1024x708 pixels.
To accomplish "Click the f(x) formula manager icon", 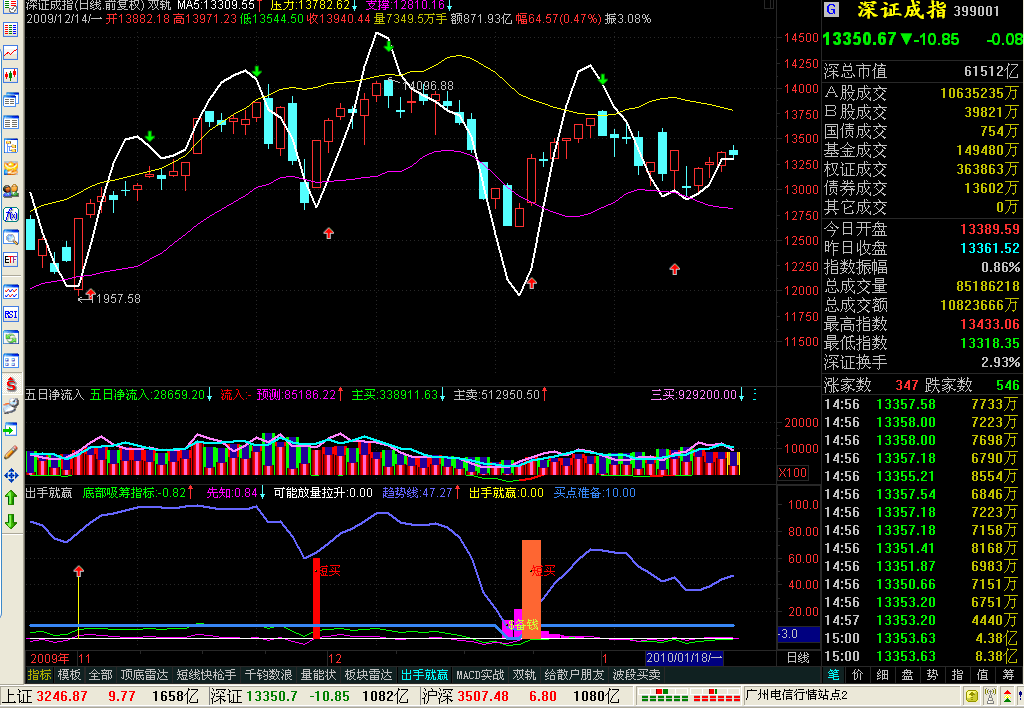I will click(x=10, y=214).
